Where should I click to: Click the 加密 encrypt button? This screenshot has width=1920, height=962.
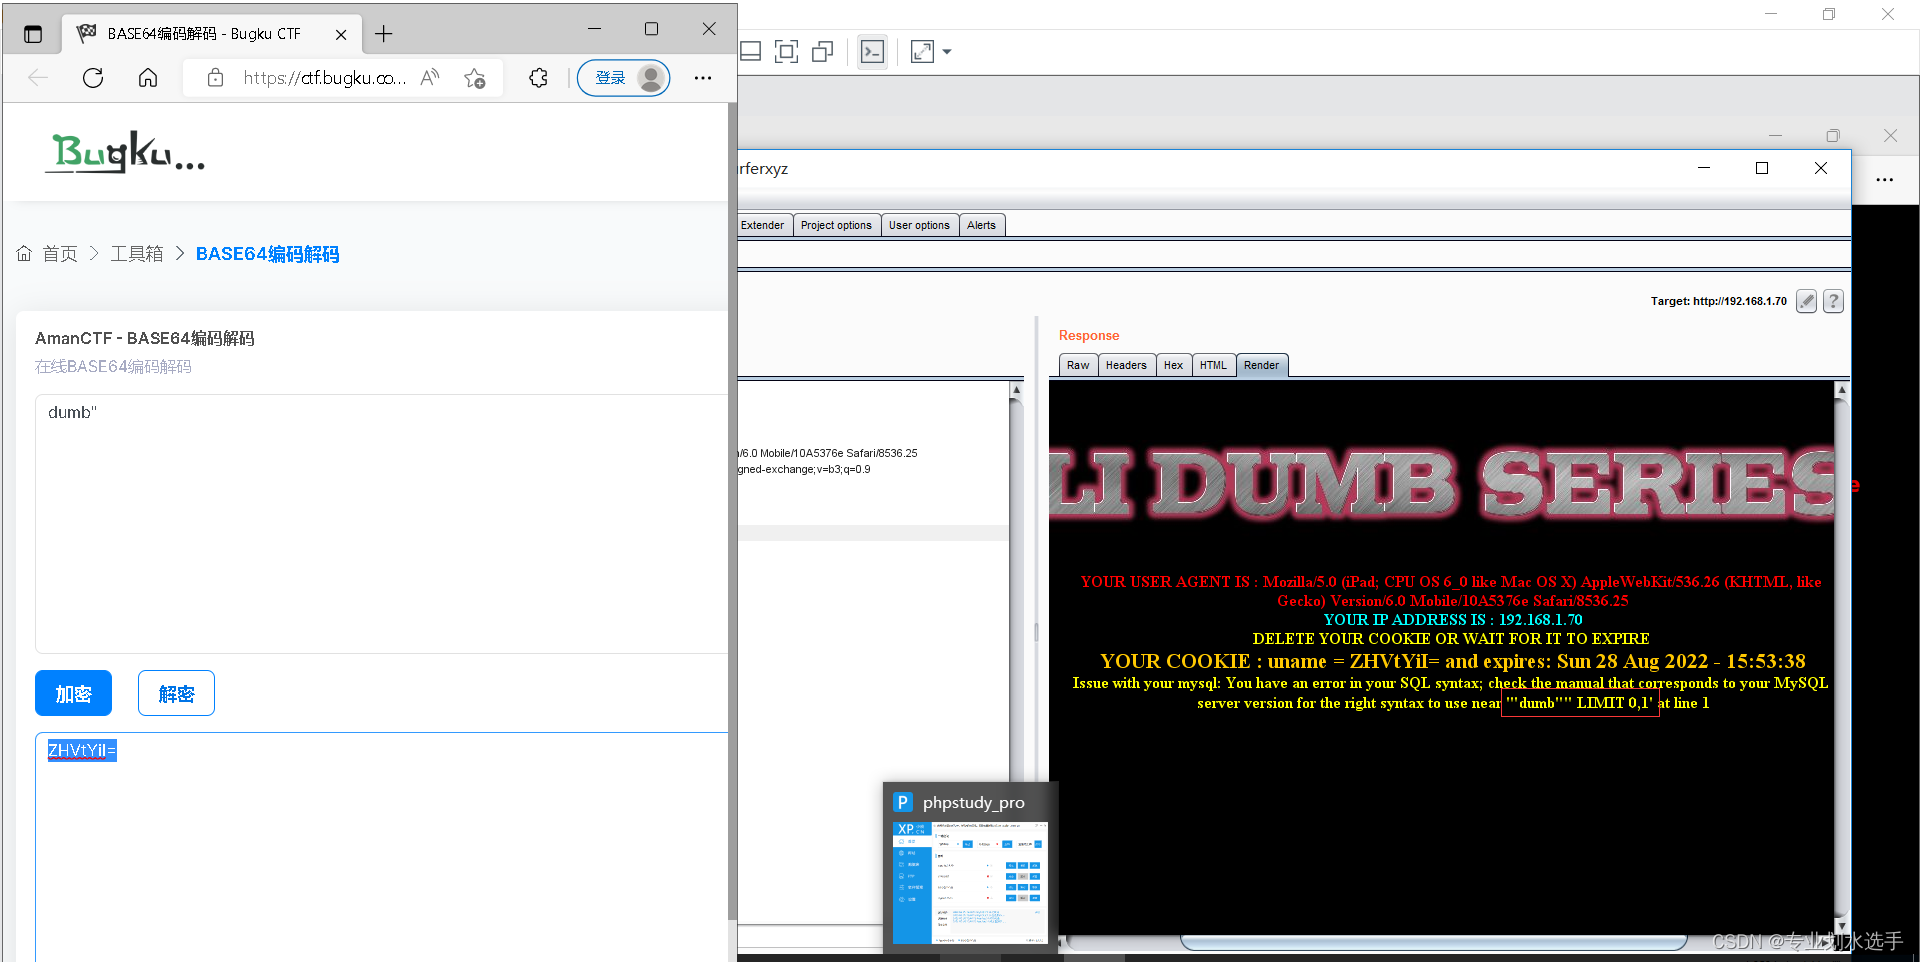tap(73, 693)
